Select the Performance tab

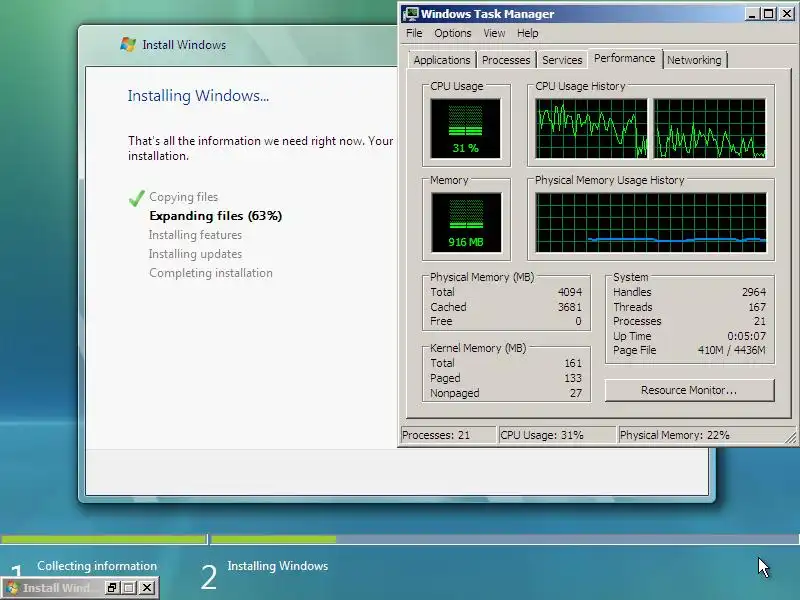click(624, 58)
